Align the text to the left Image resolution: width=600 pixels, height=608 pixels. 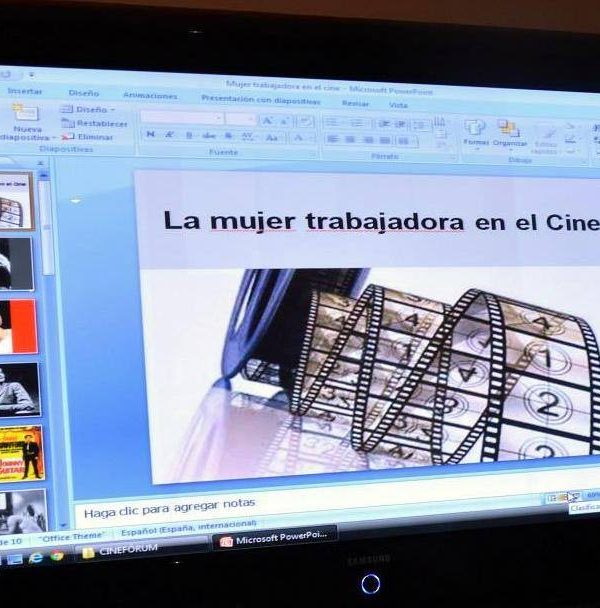coord(332,139)
